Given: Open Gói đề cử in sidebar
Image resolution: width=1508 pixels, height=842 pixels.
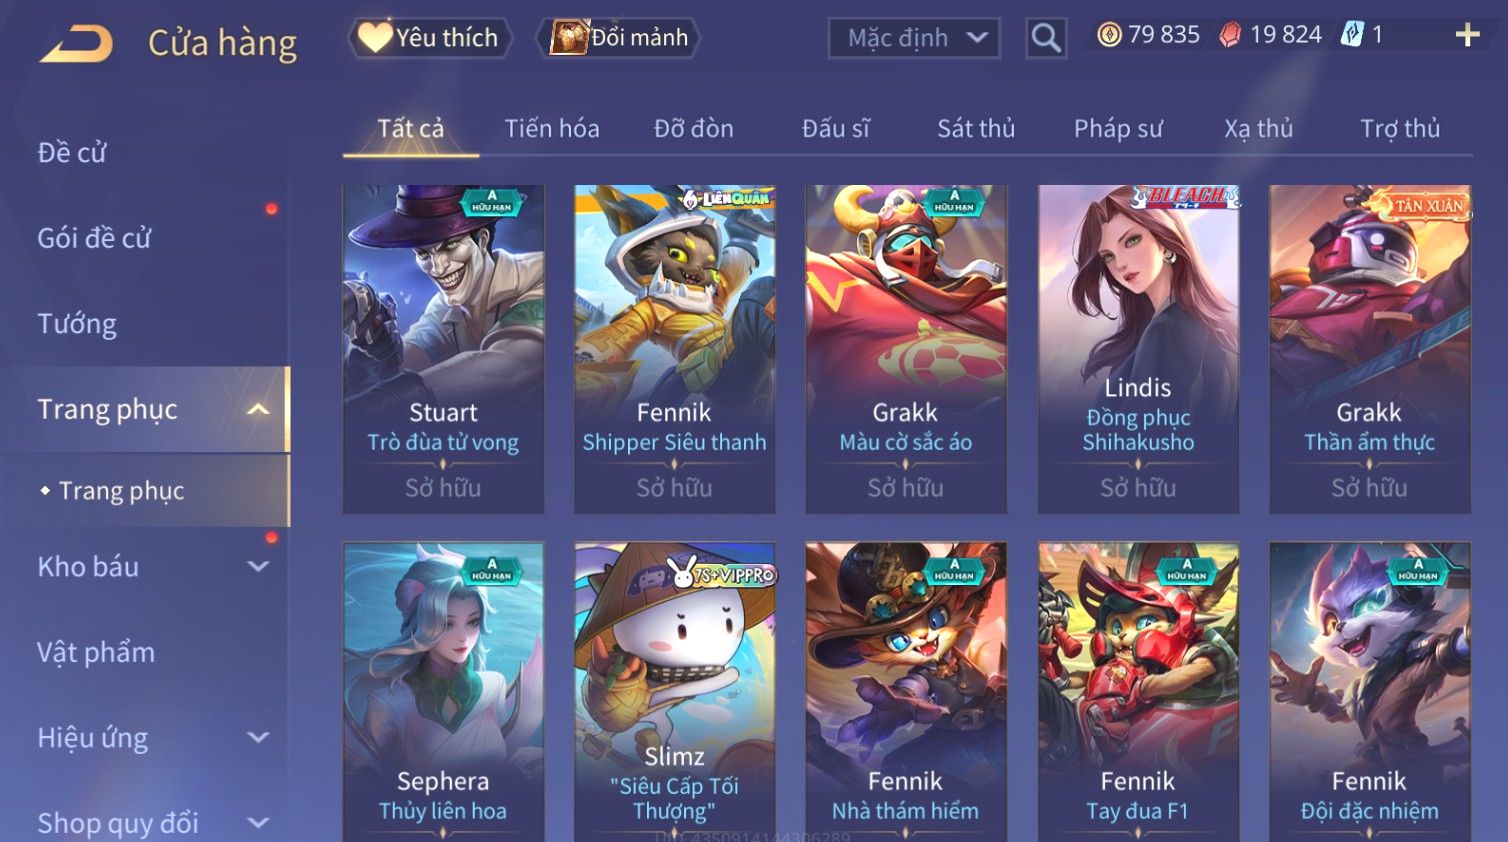Looking at the screenshot, I should (94, 238).
